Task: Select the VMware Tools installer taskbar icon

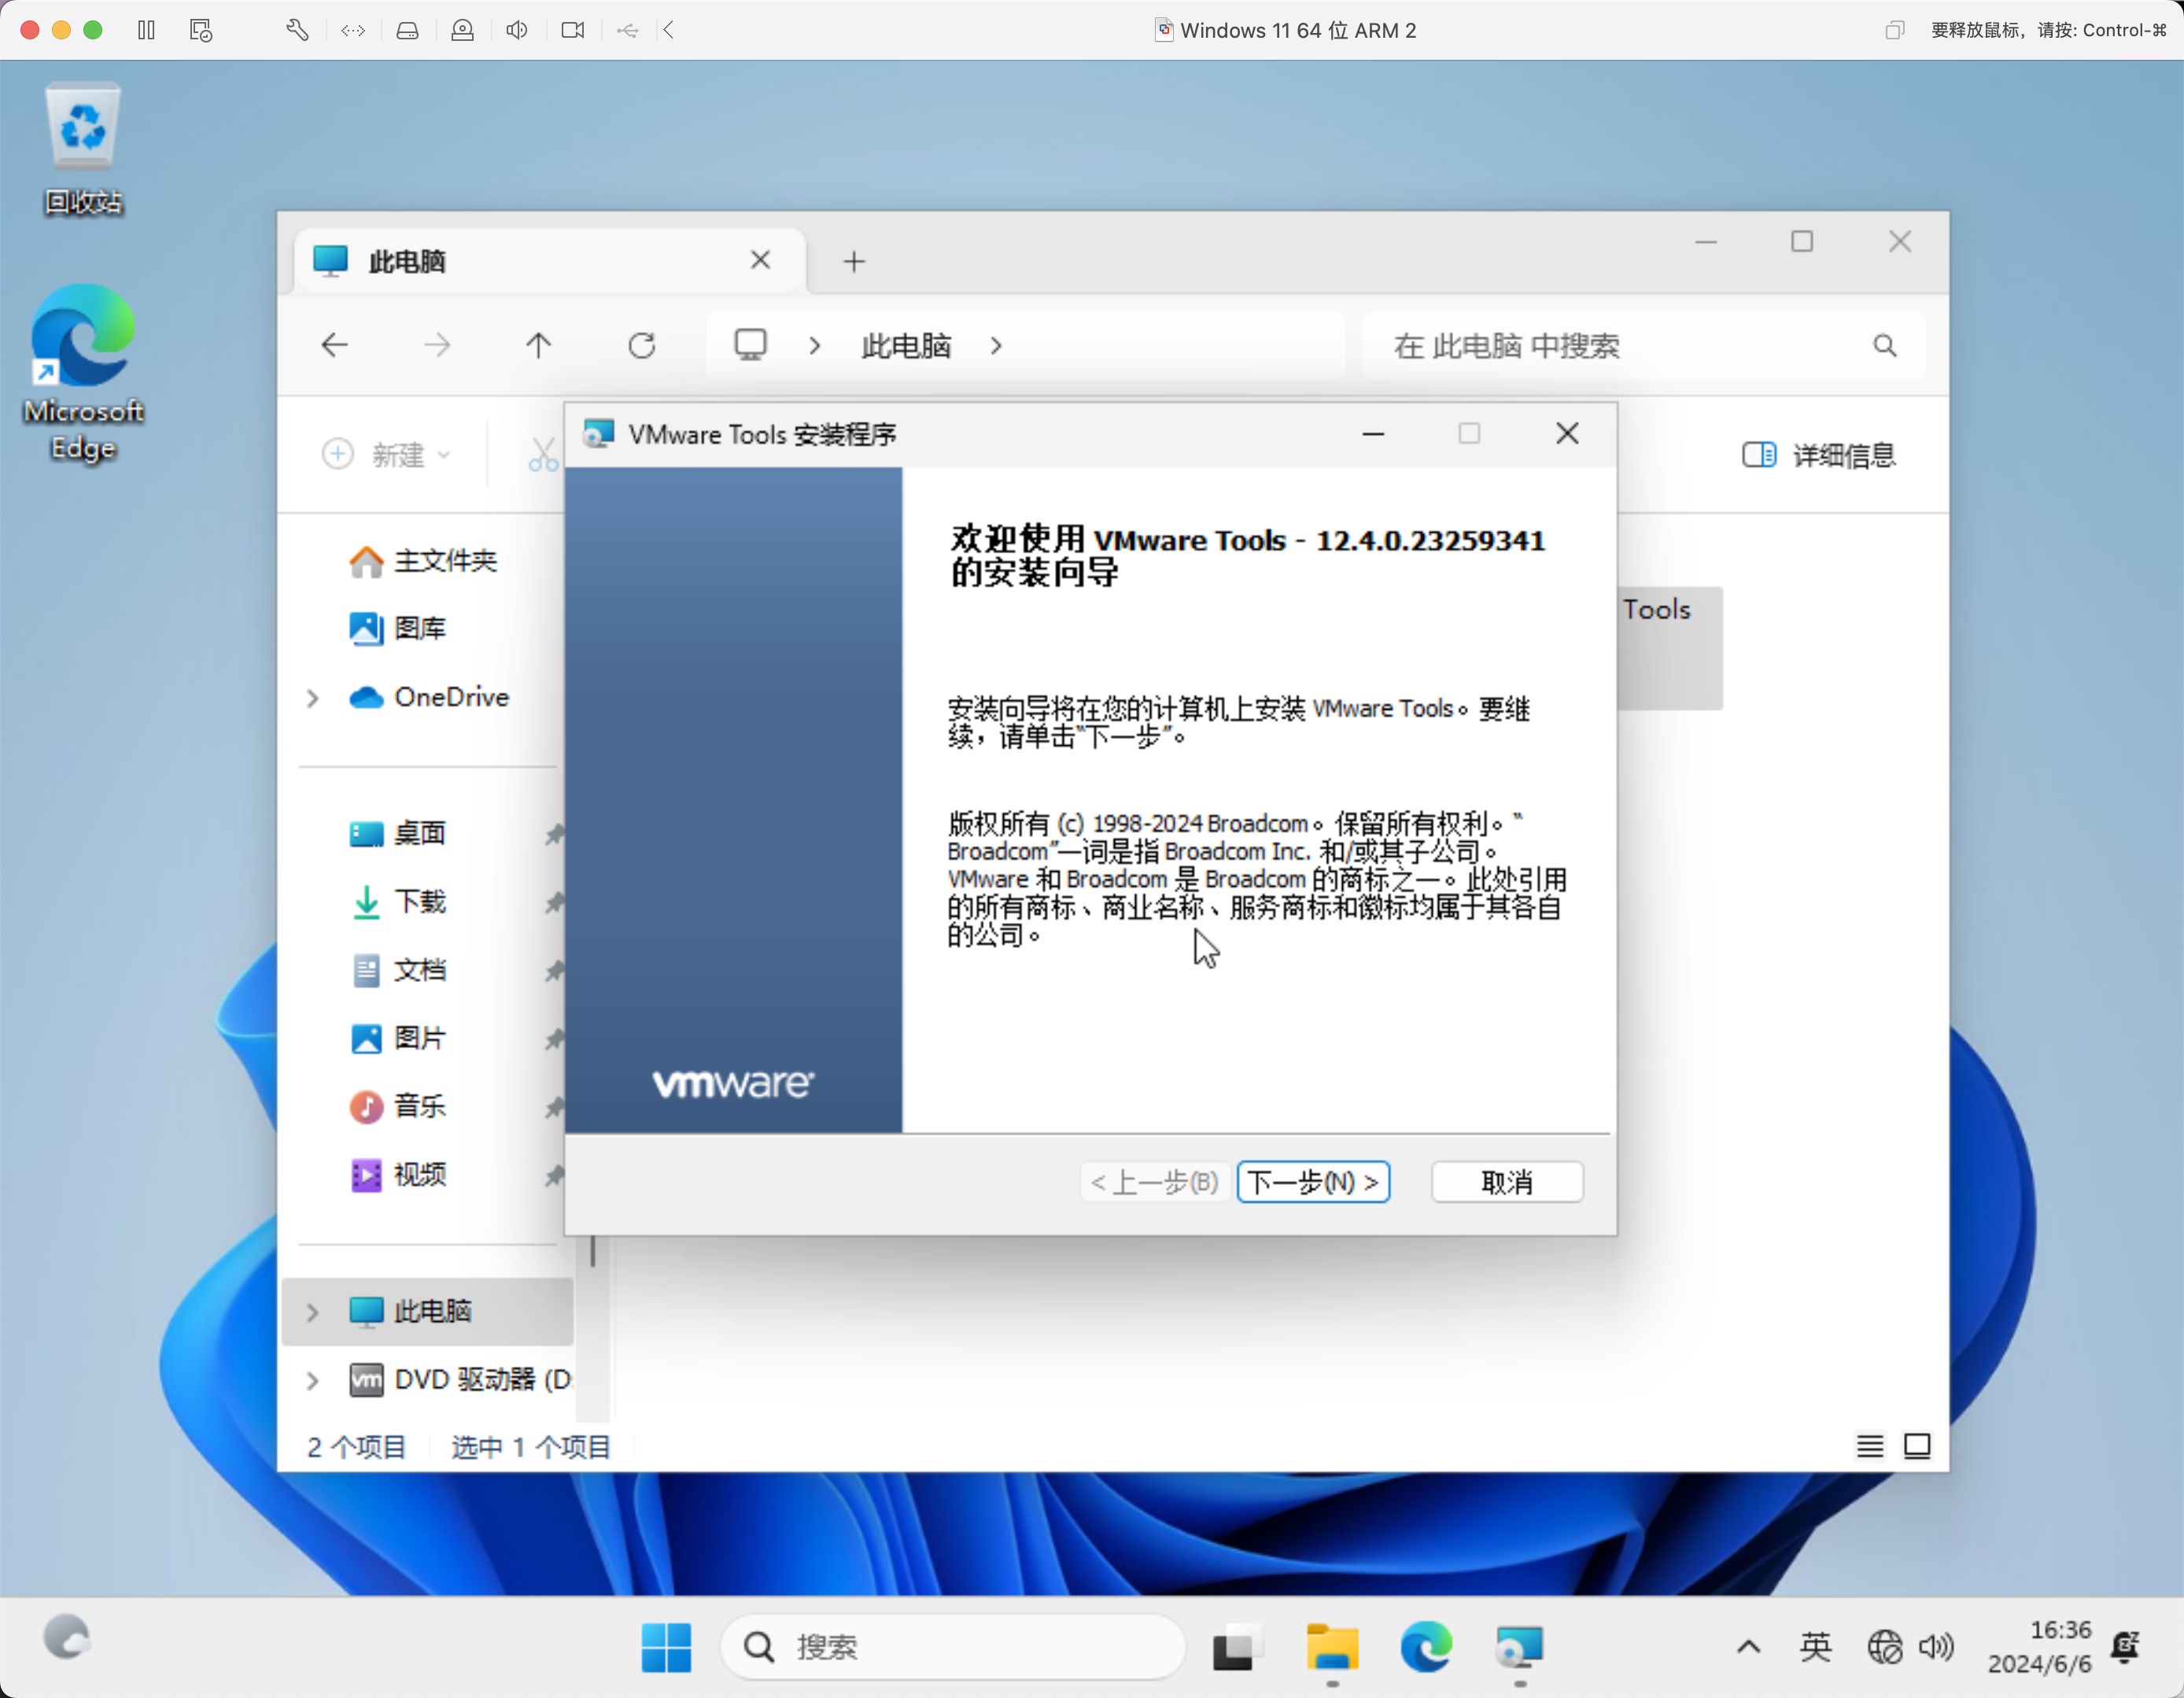Action: click(x=1519, y=1646)
